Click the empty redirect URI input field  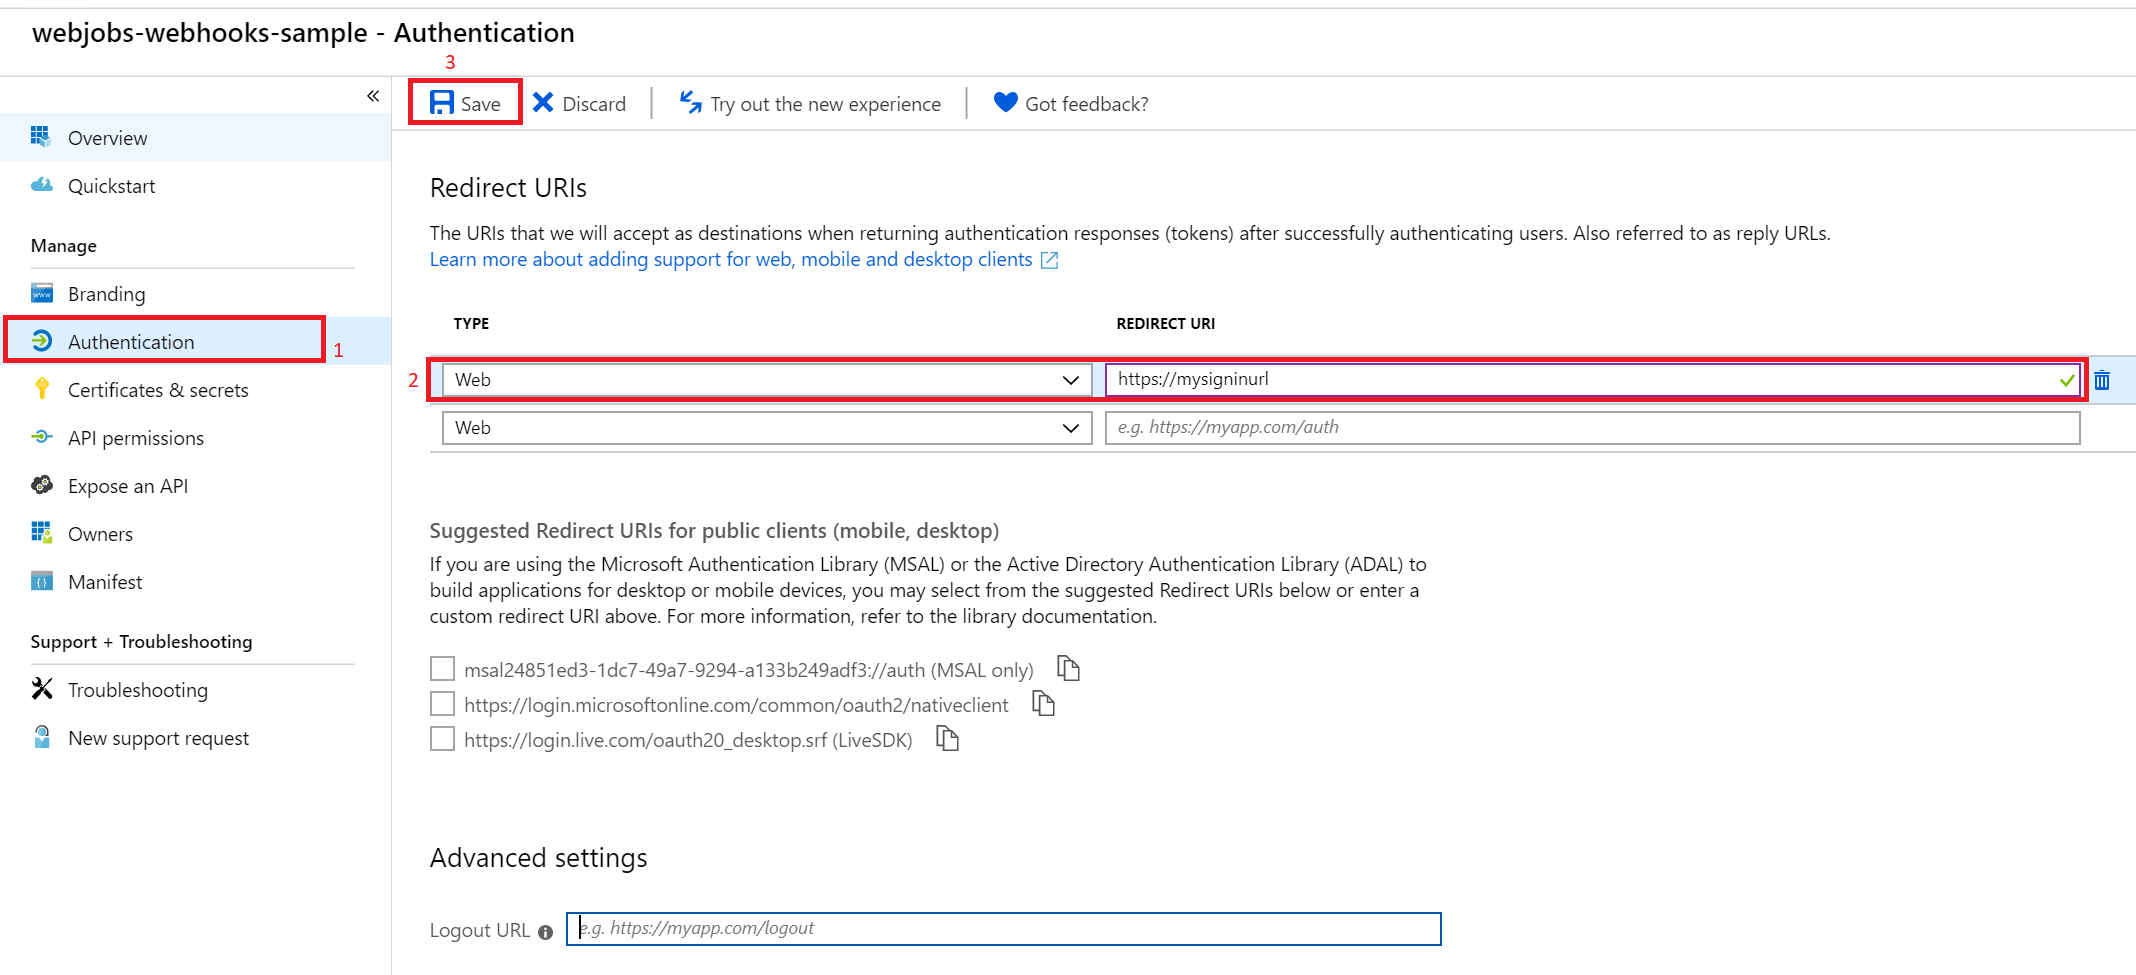pyautogui.click(x=1592, y=428)
